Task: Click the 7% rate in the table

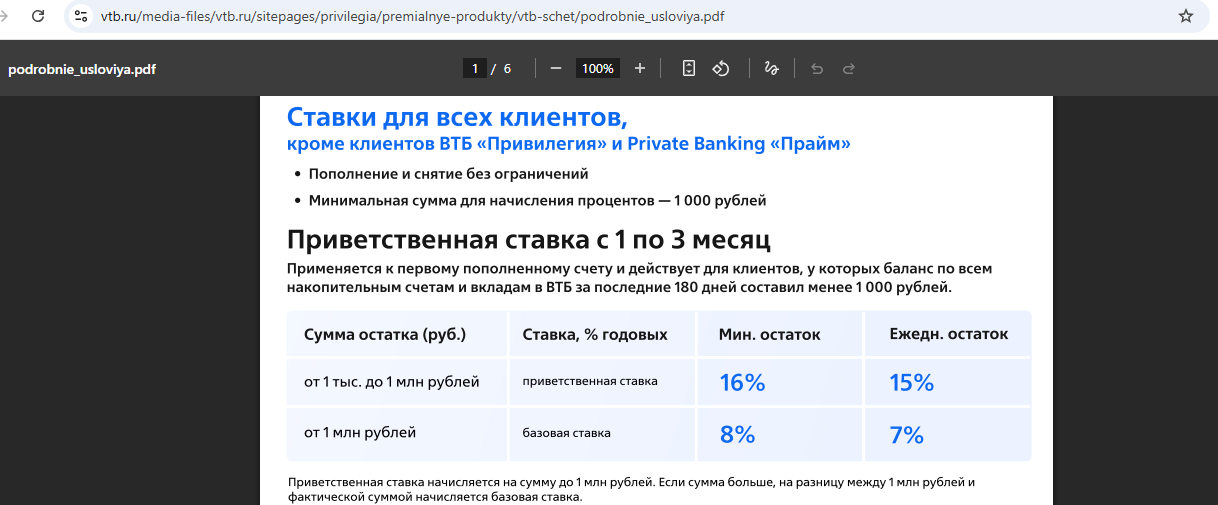Action: [906, 435]
